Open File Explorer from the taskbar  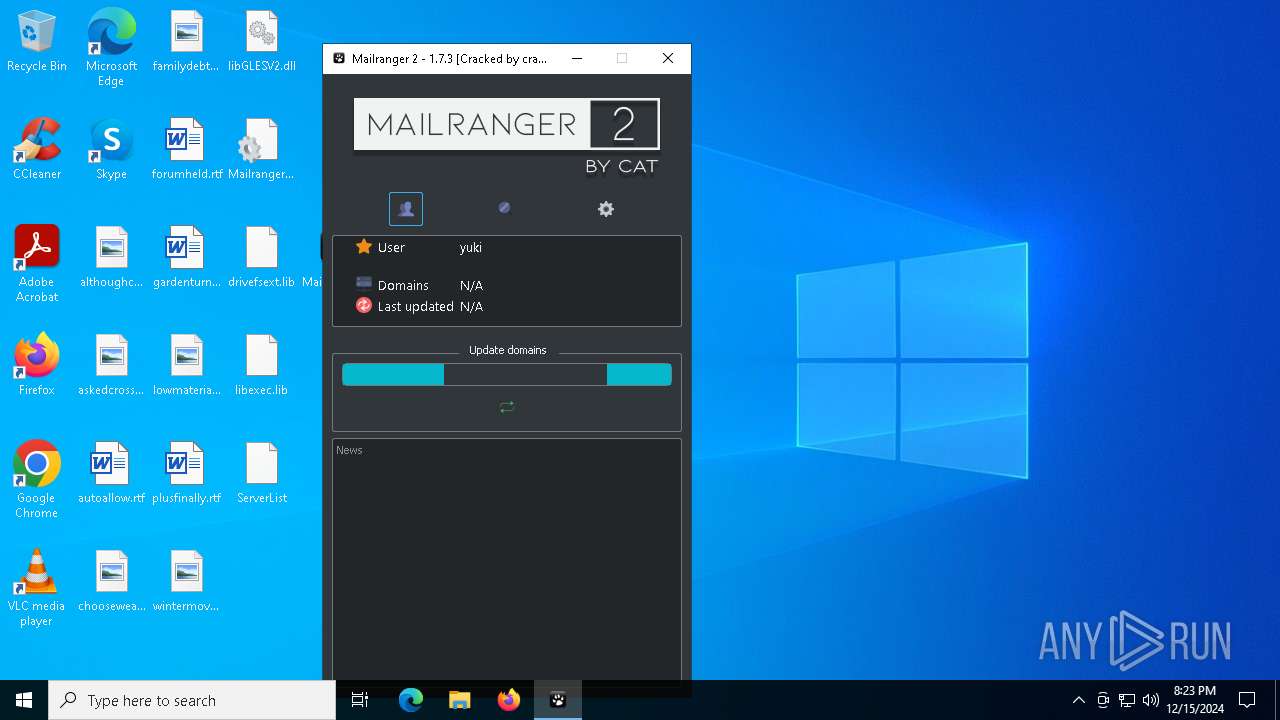460,700
